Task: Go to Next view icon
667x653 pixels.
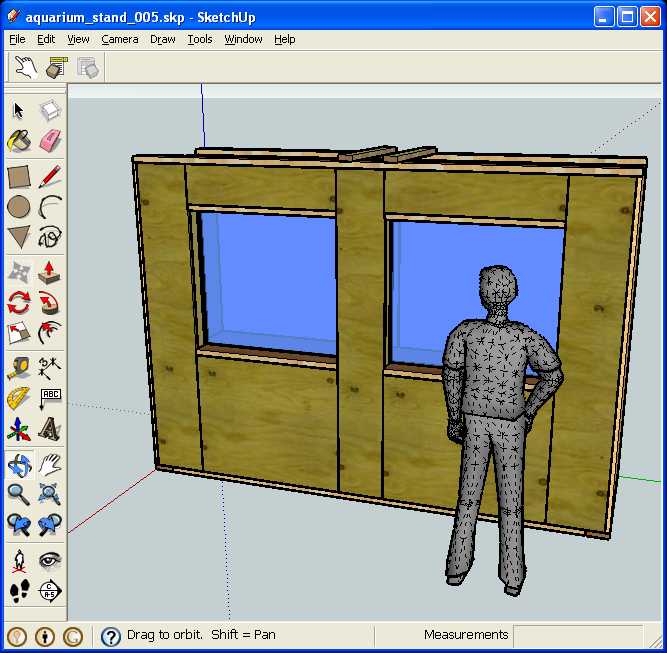Action: 50,525
